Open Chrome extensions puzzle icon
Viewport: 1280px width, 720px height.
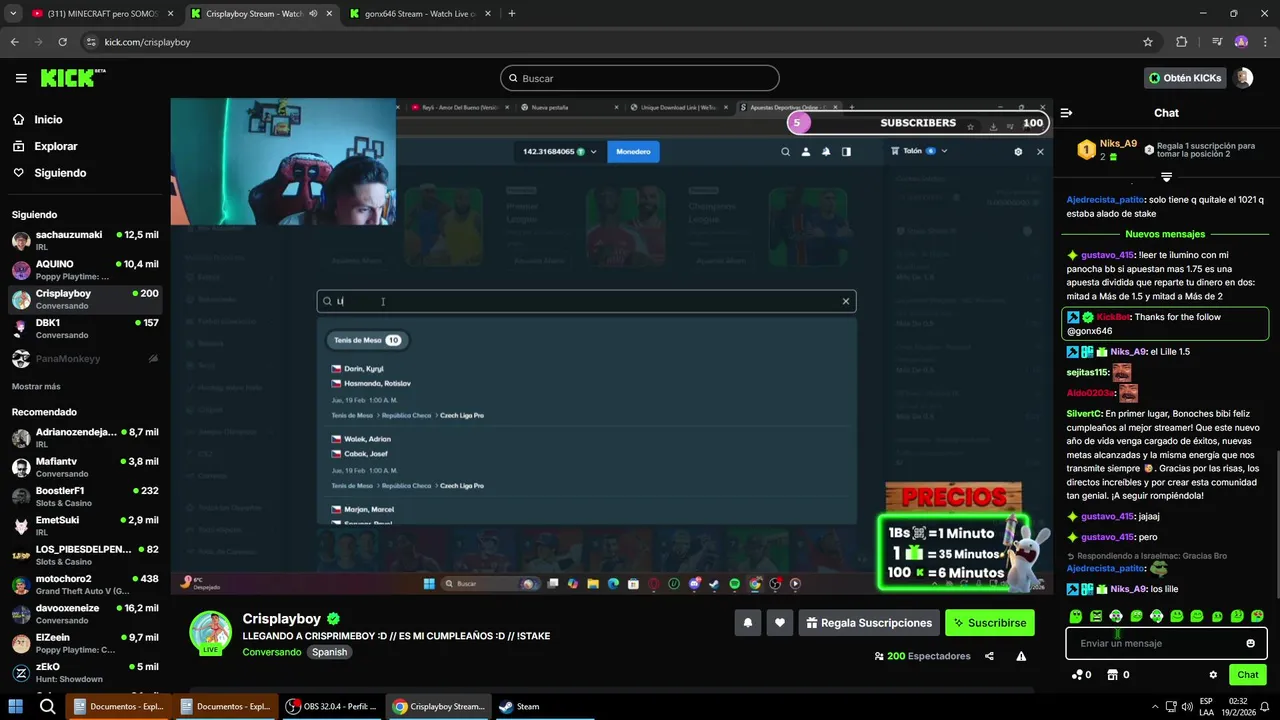click(1182, 42)
